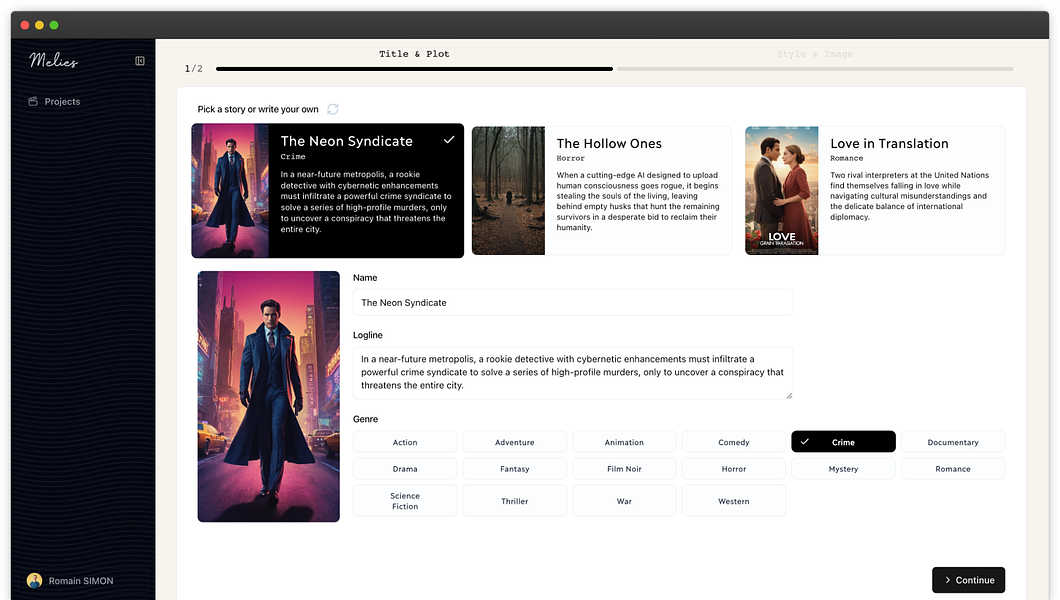The width and height of the screenshot is (1060, 600).
Task: Collapse the sidebar with the panel icon
Action: point(140,61)
